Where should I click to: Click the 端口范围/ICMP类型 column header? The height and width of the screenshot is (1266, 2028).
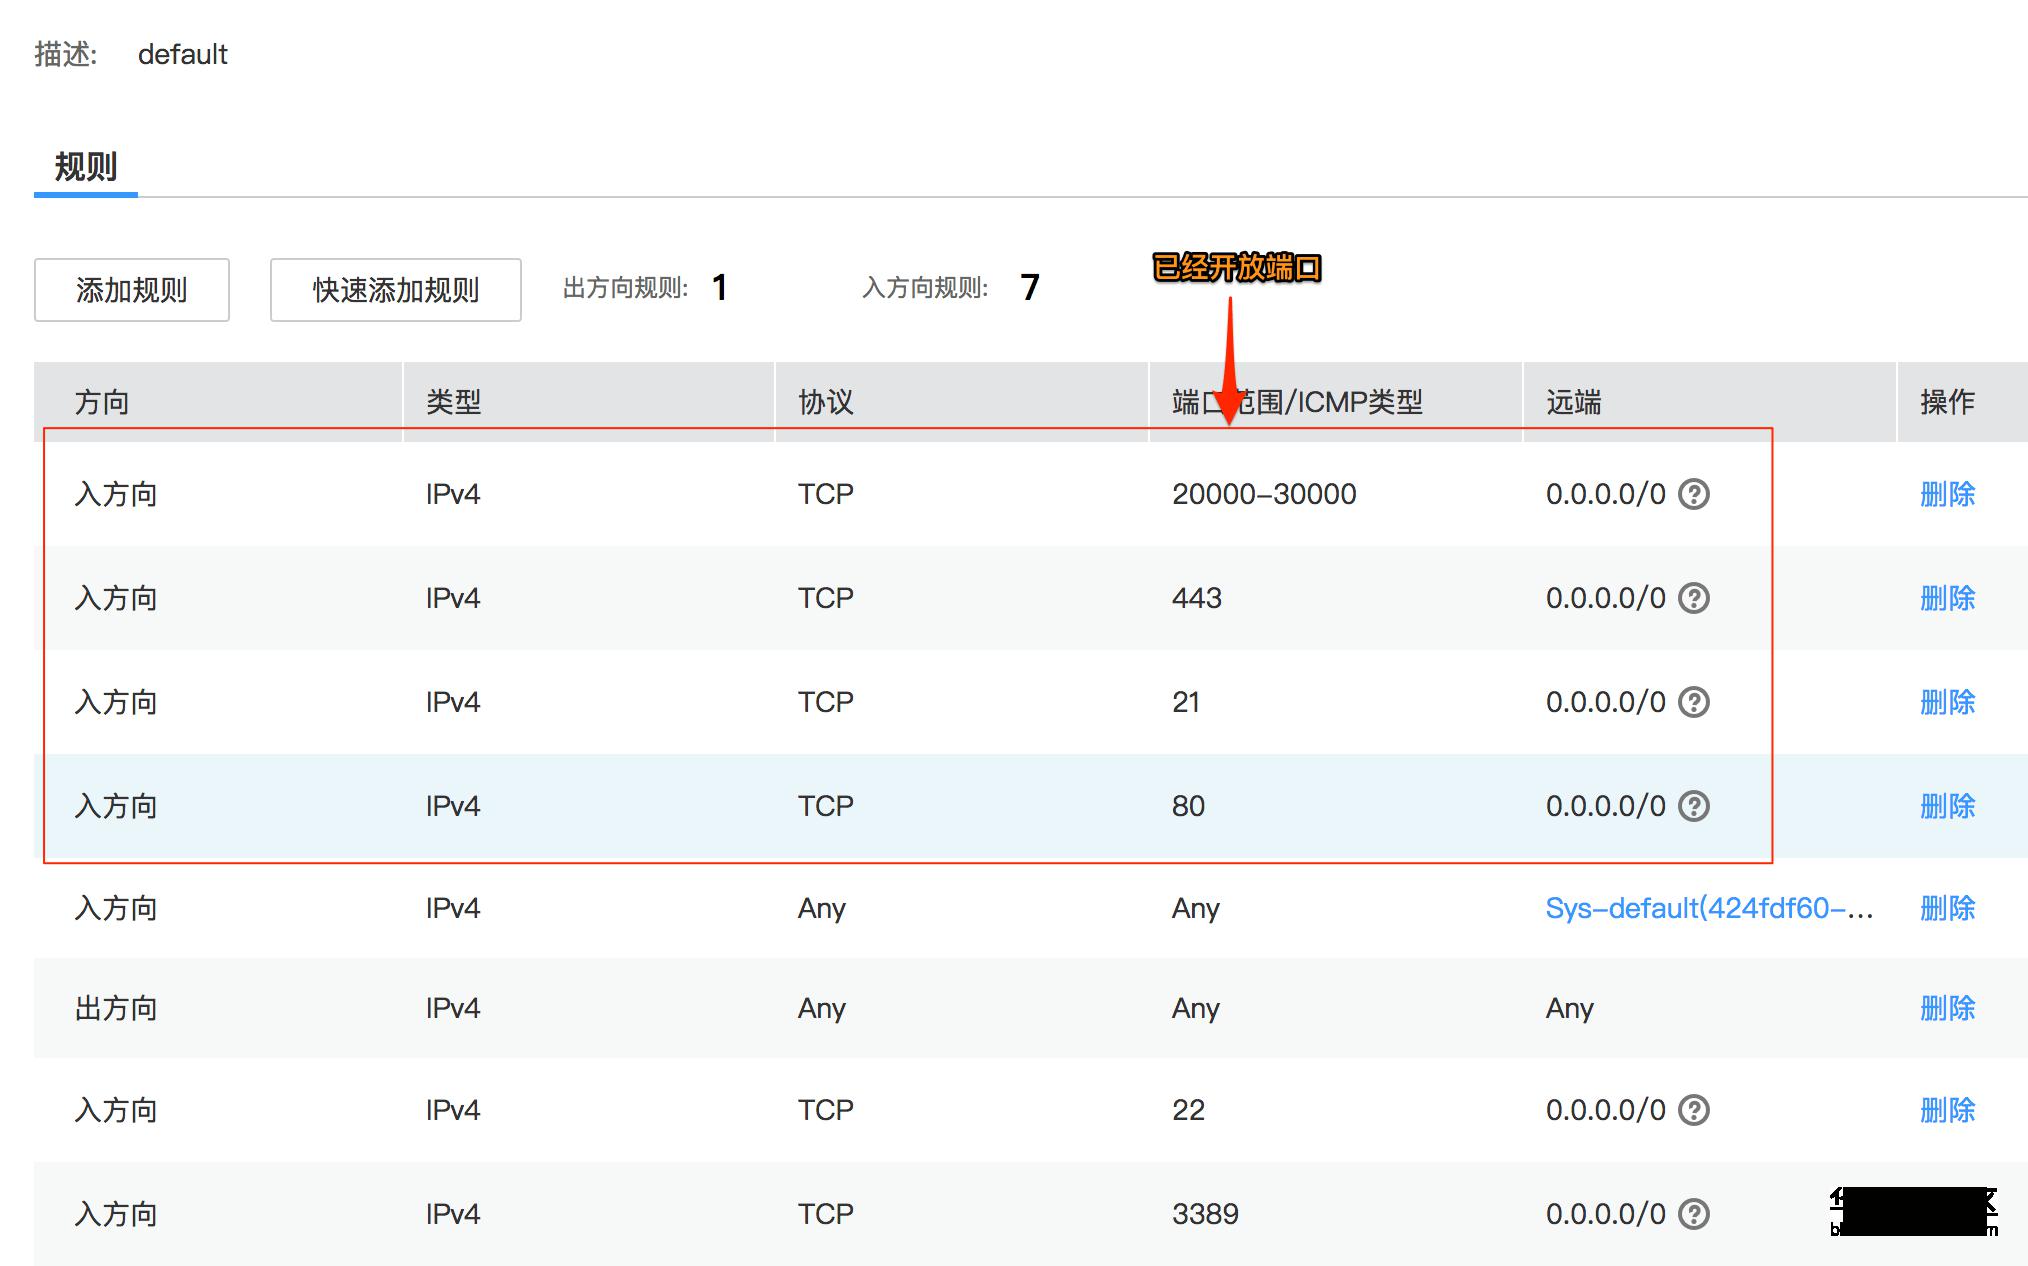[x=1297, y=402]
